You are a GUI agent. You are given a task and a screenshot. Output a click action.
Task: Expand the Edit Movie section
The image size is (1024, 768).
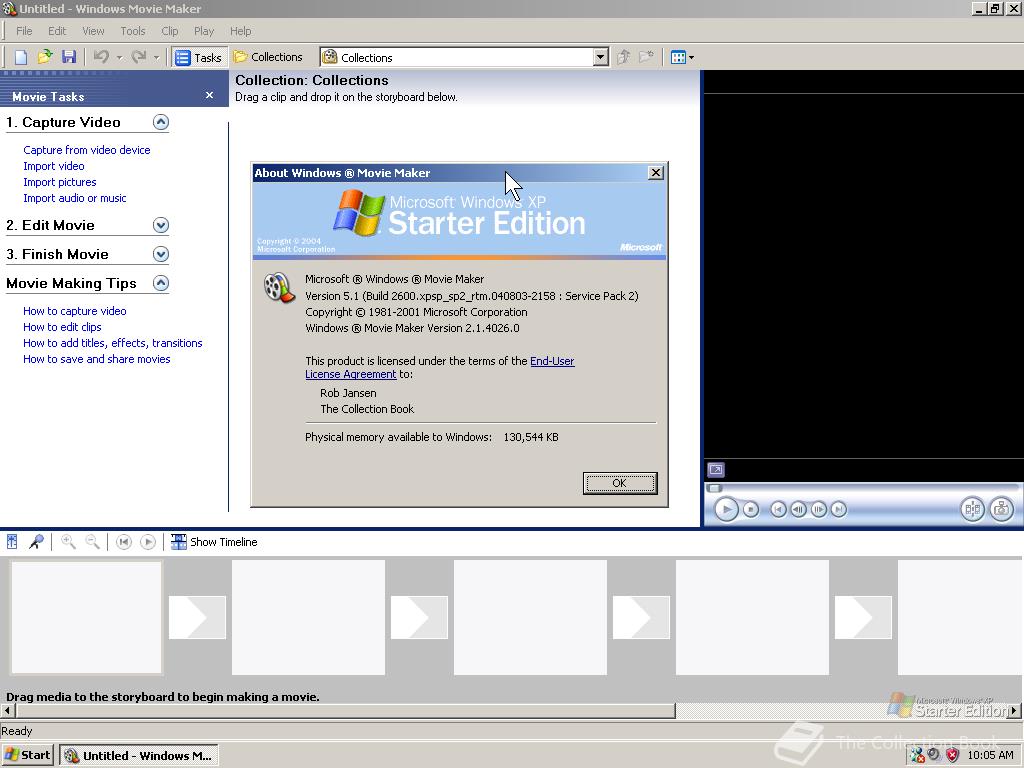pos(161,225)
